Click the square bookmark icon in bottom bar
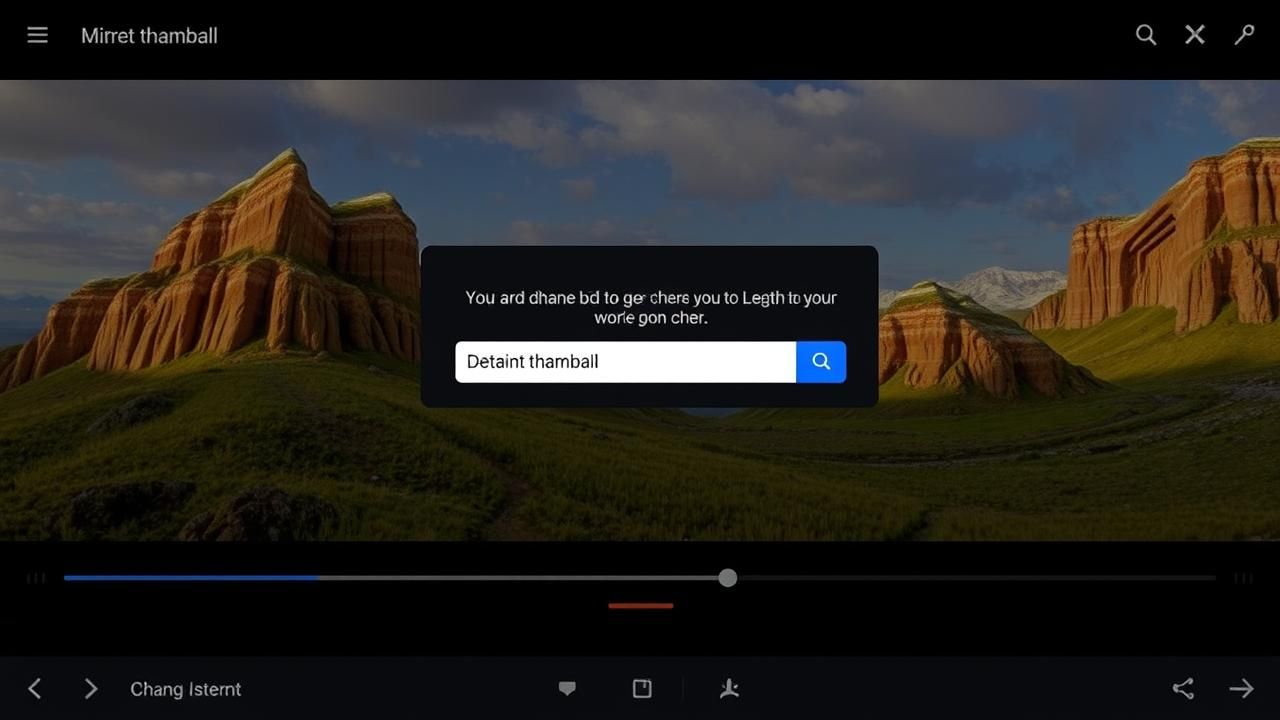Viewport: 1280px width, 720px height. 642,689
